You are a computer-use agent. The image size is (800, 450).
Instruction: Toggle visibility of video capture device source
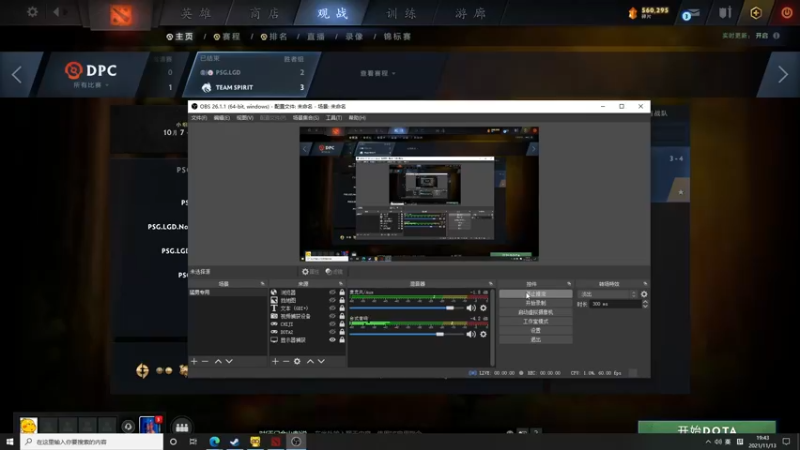332,316
